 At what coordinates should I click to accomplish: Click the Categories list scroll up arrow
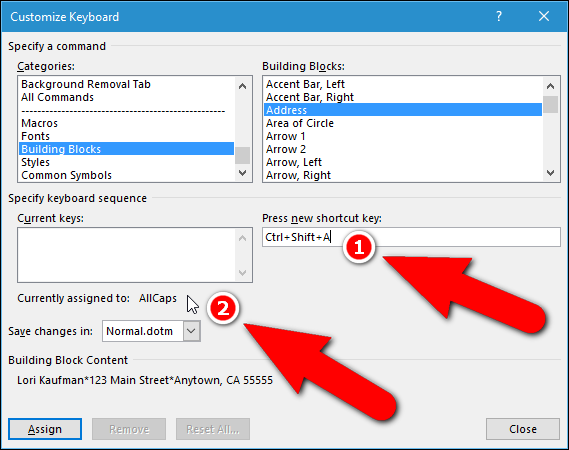coord(242,86)
